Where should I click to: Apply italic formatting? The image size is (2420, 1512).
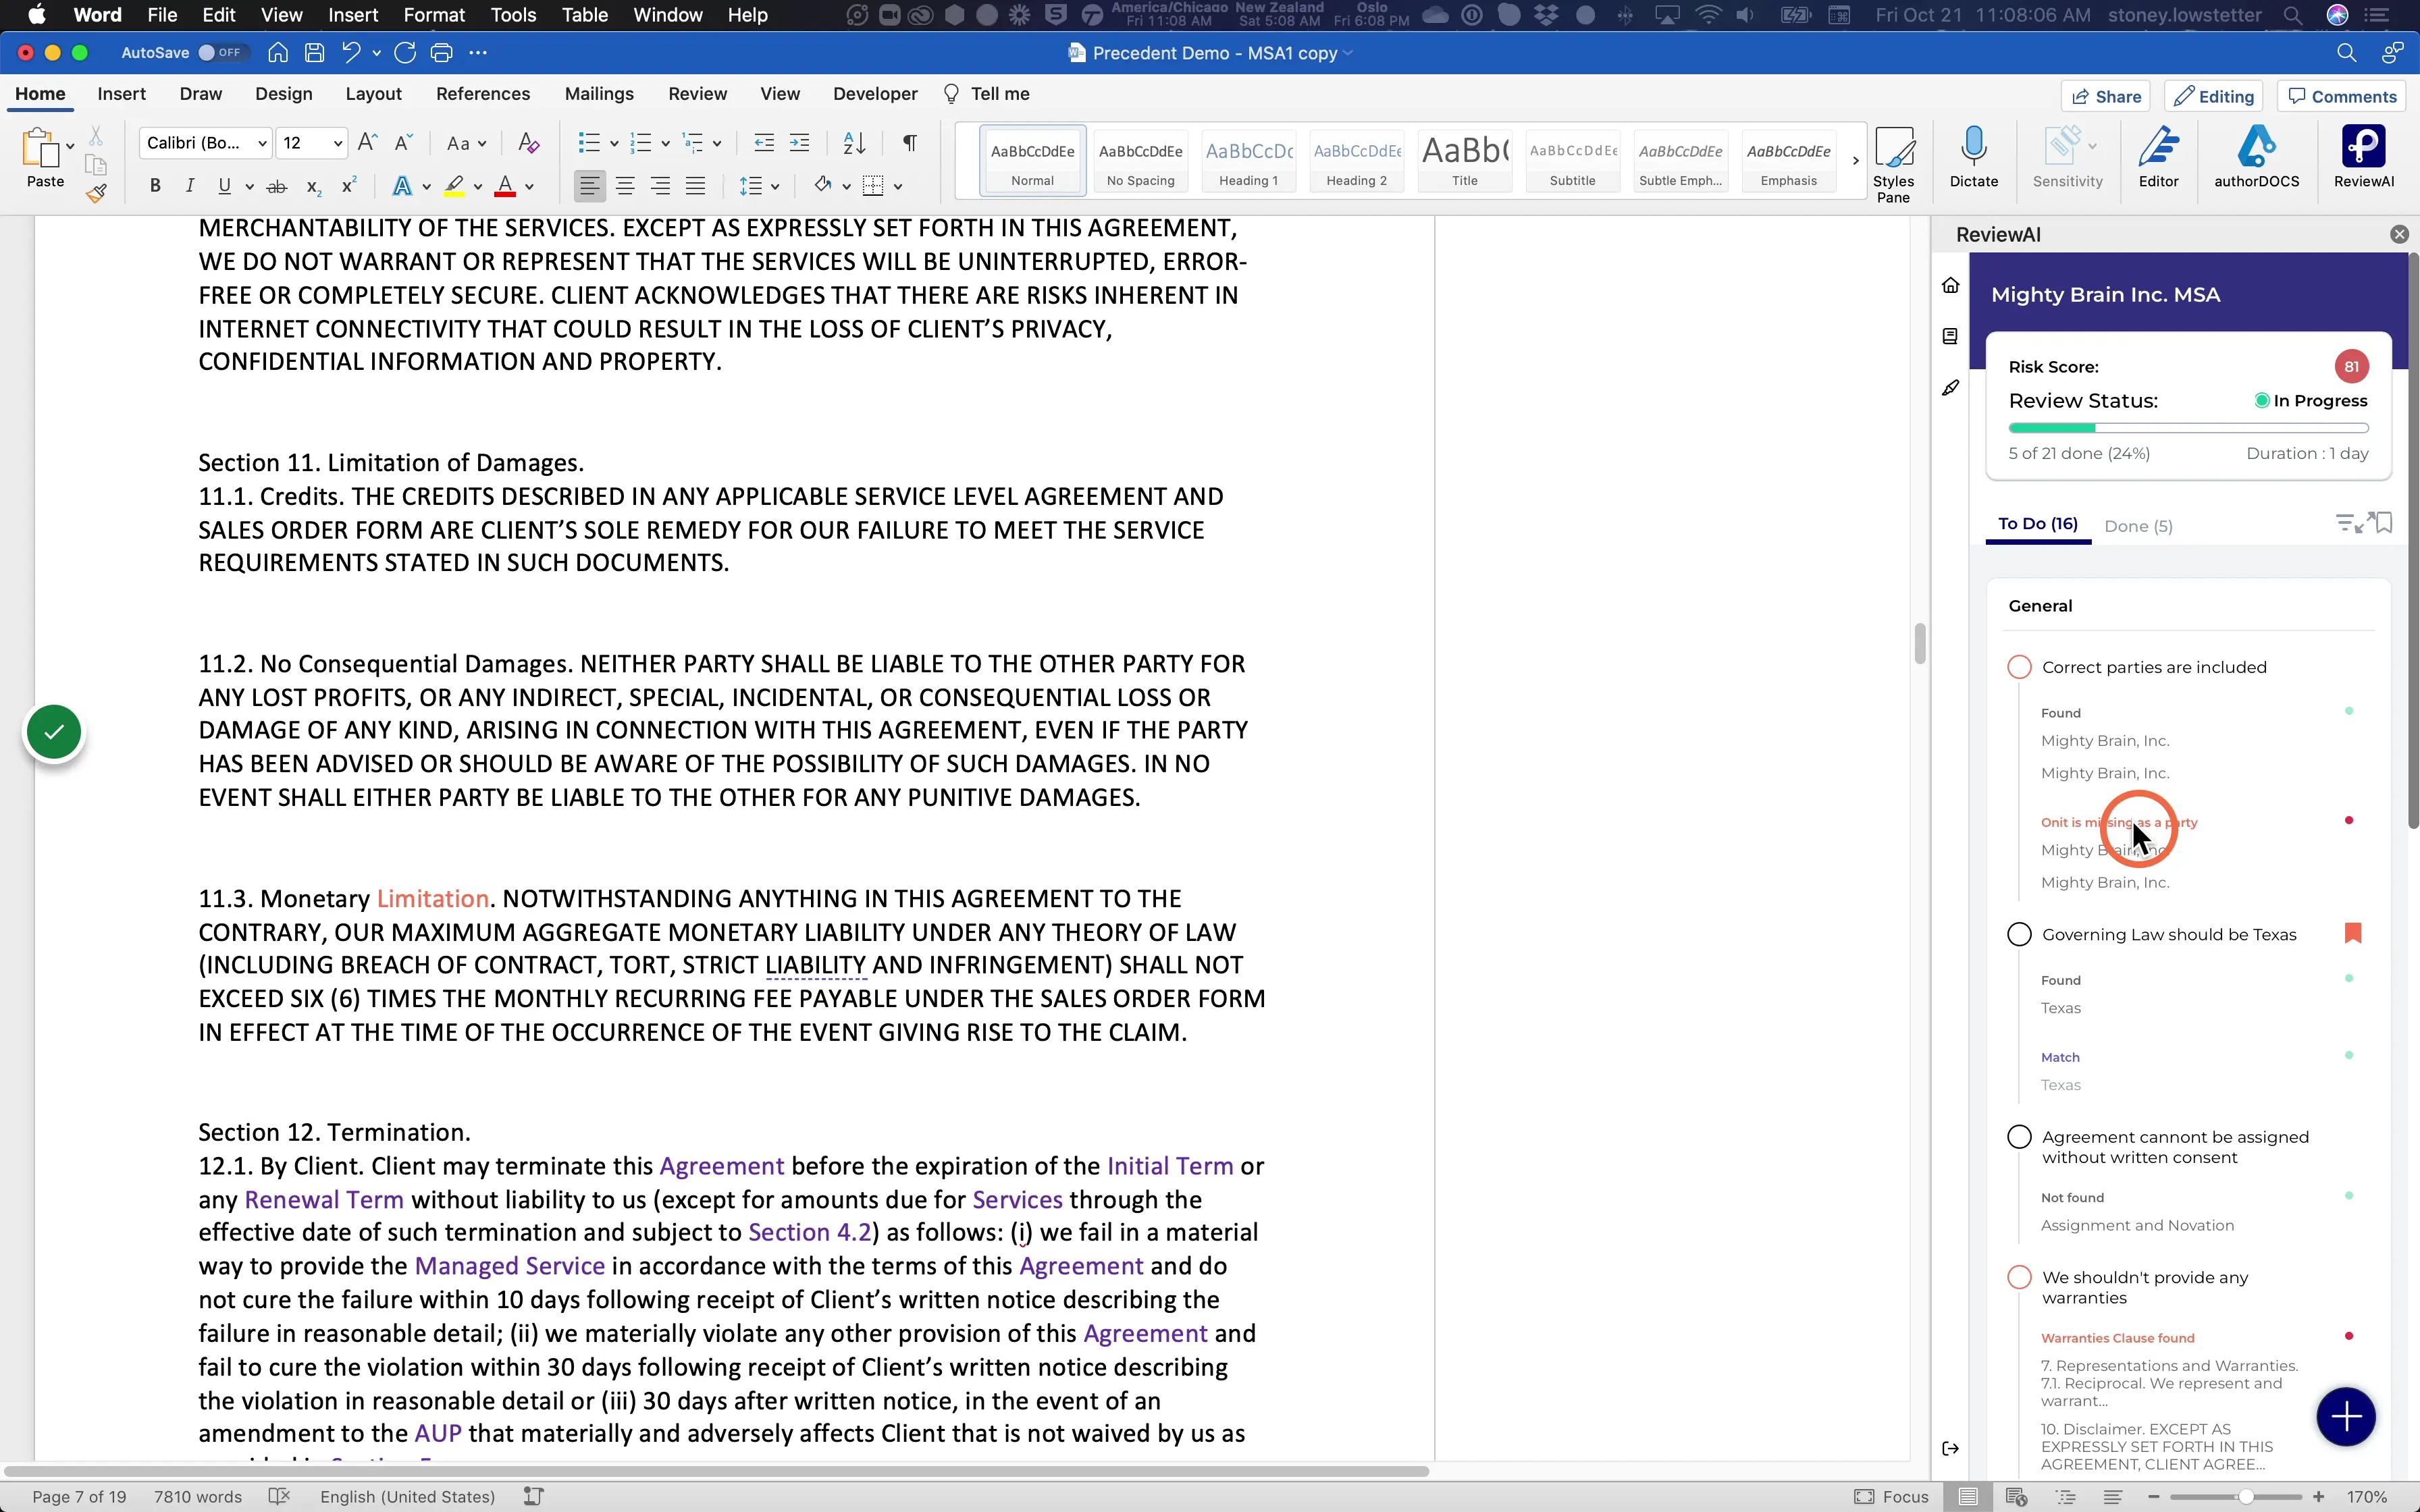point(189,186)
